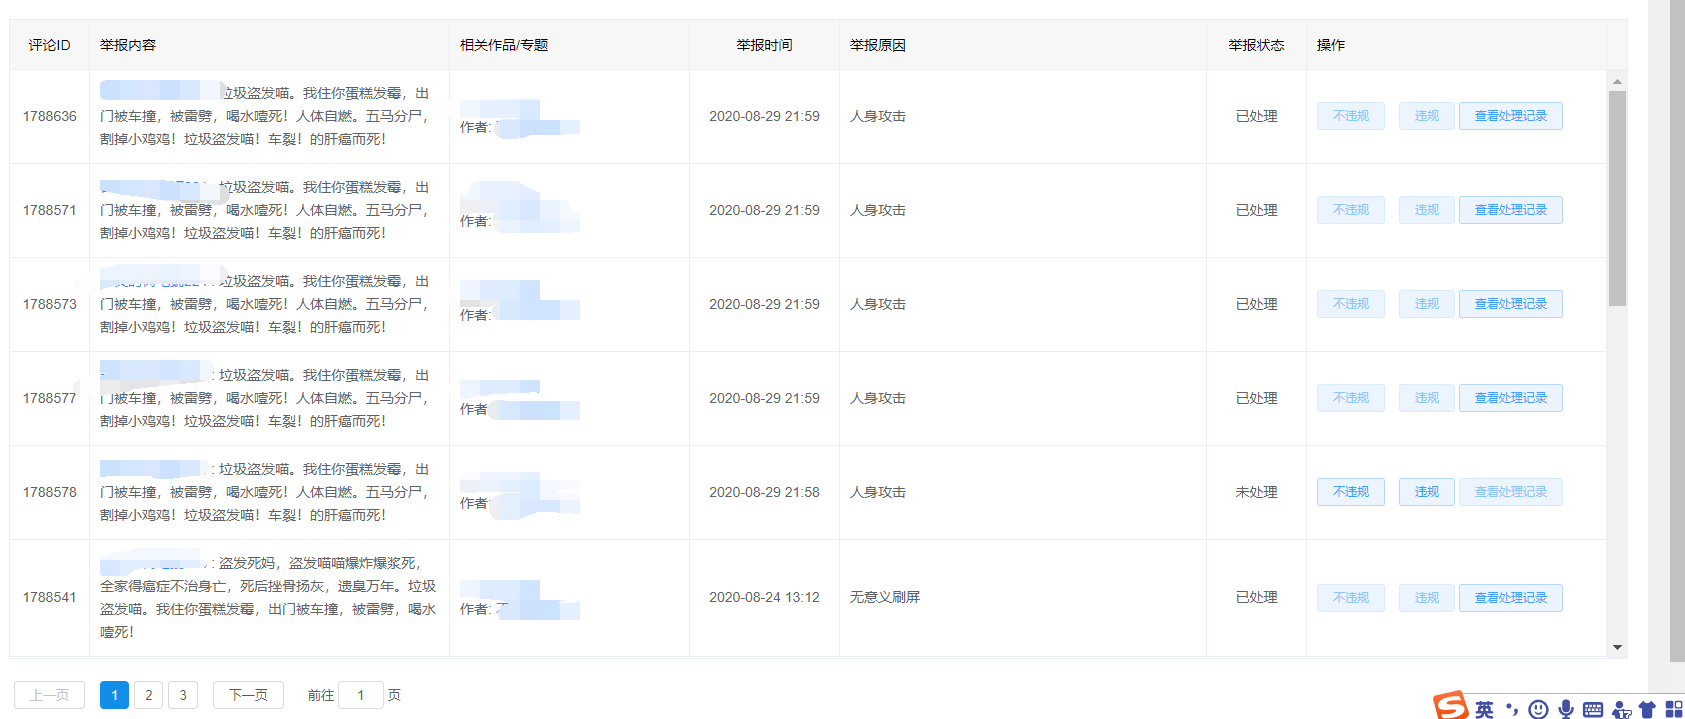1685x719 pixels.
Task: Select comment ID 1788573 cell
Action: point(49,304)
